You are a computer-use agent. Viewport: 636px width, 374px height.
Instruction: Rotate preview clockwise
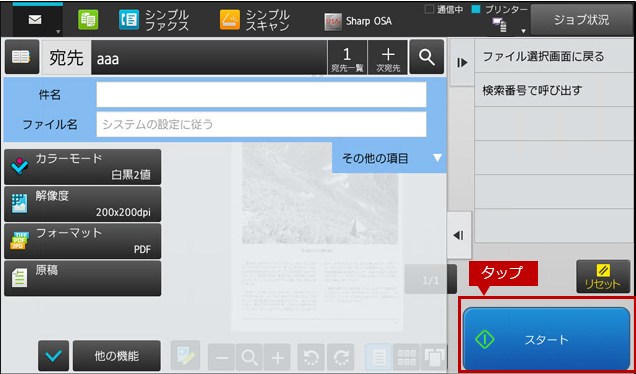(x=342, y=357)
